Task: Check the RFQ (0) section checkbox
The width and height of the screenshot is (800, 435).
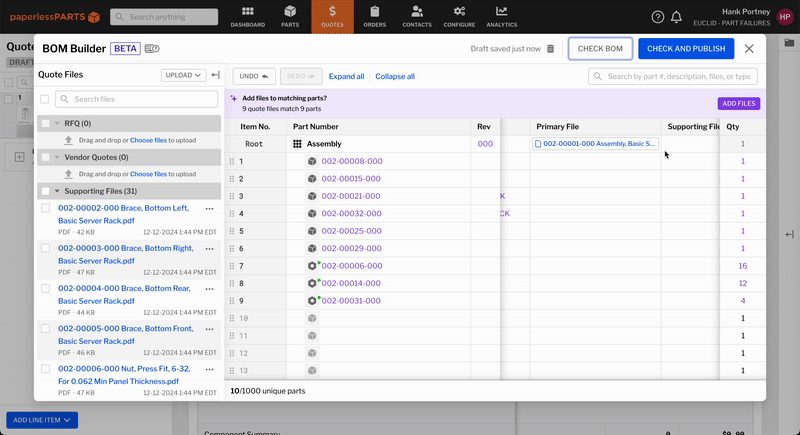Action: click(x=45, y=123)
